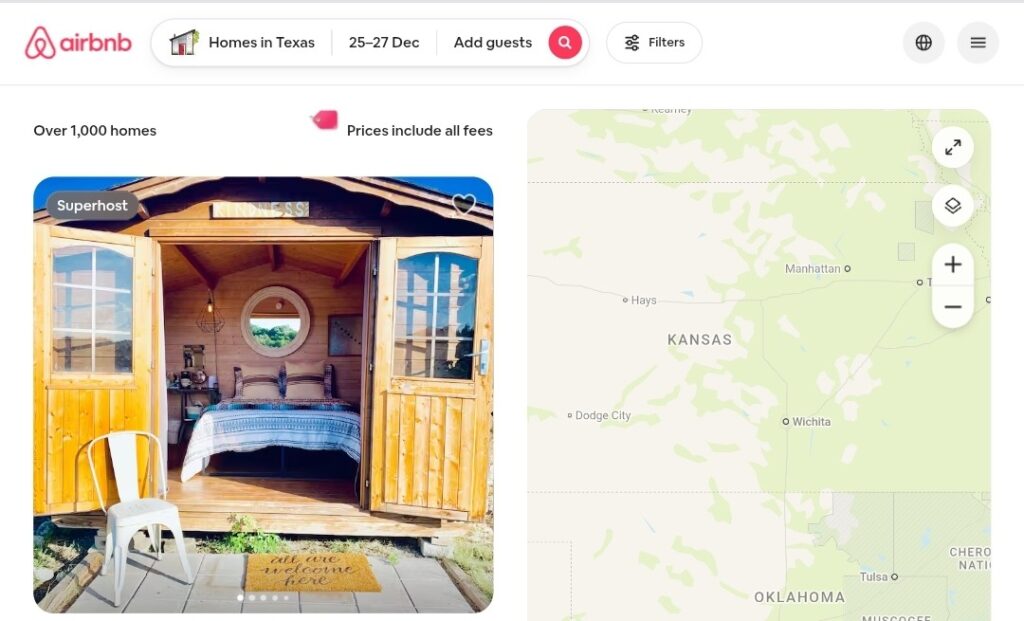Screen dimensions: 1024x621
Task: Select the second photo carousel dot
Action: tap(252, 597)
